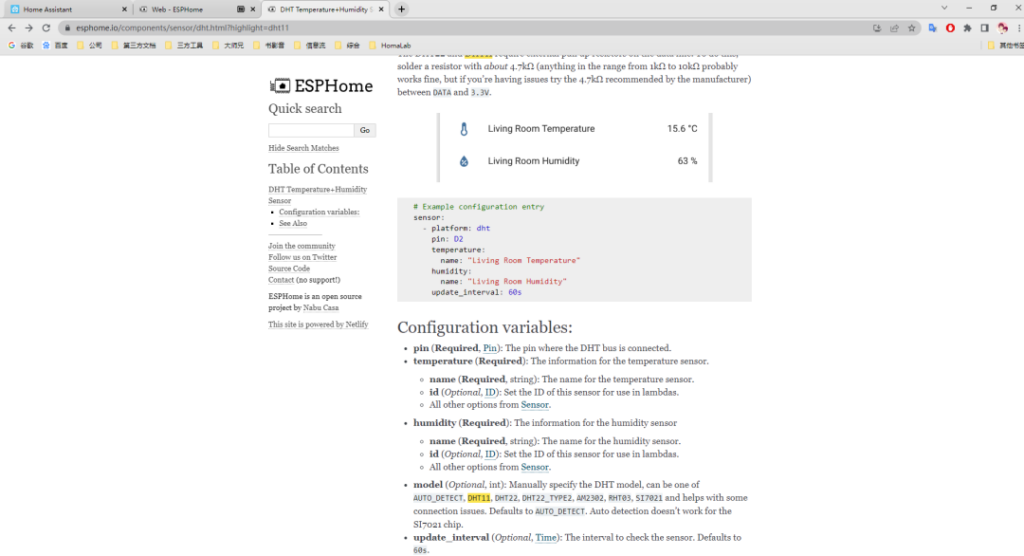Image resolution: width=1024 pixels, height=556 pixels.
Task: Open the Google Translate extension
Action: [933, 28]
